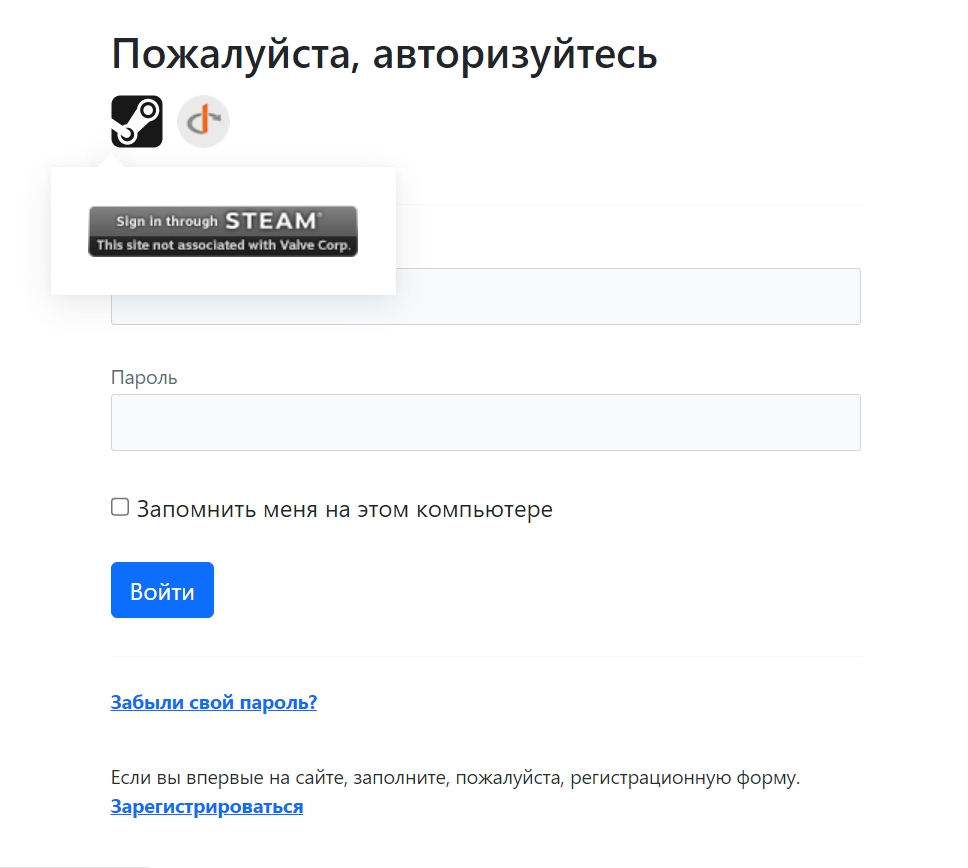
Task: Click the word 'авторизуйтесь' in the title
Action: pyautogui.click(x=515, y=54)
